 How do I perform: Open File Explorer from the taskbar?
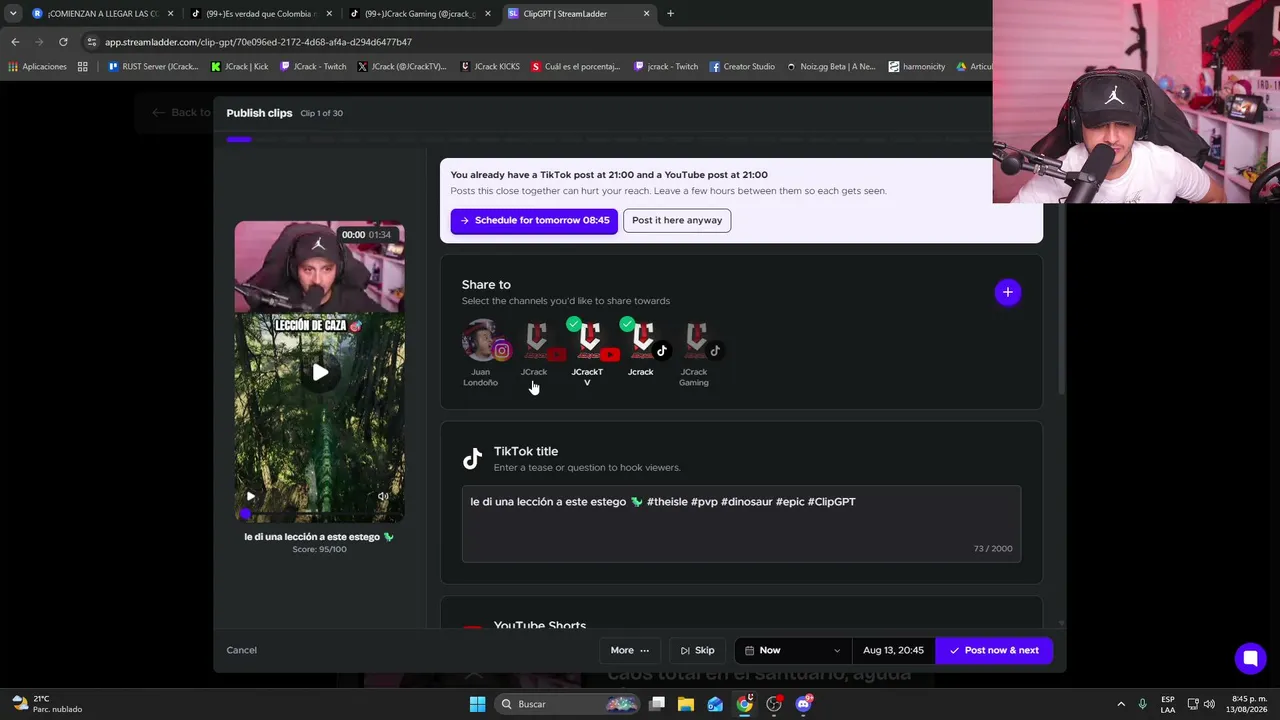pos(686,704)
